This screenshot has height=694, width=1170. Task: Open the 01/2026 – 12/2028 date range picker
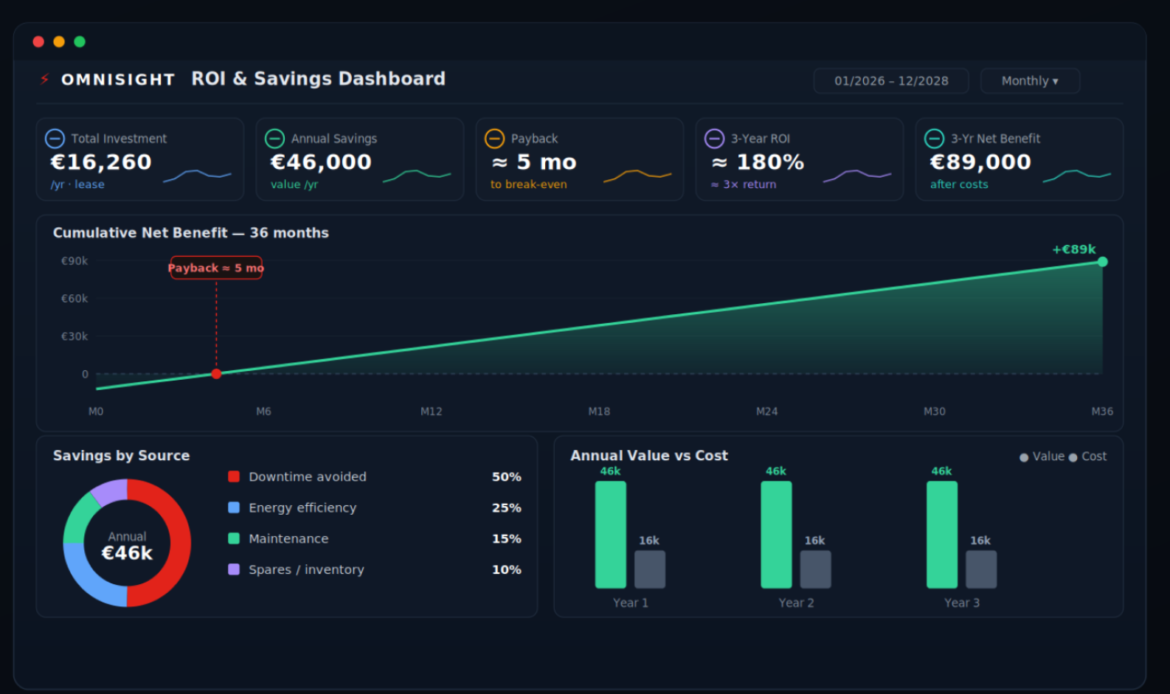[x=891, y=81]
